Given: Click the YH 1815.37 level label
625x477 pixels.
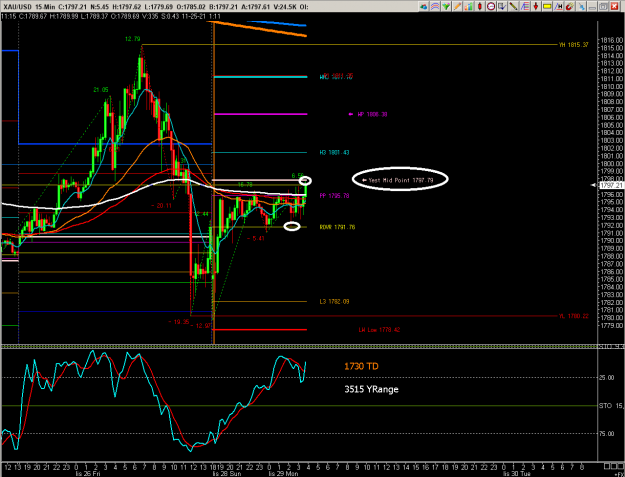Looking at the screenshot, I should point(573,45).
